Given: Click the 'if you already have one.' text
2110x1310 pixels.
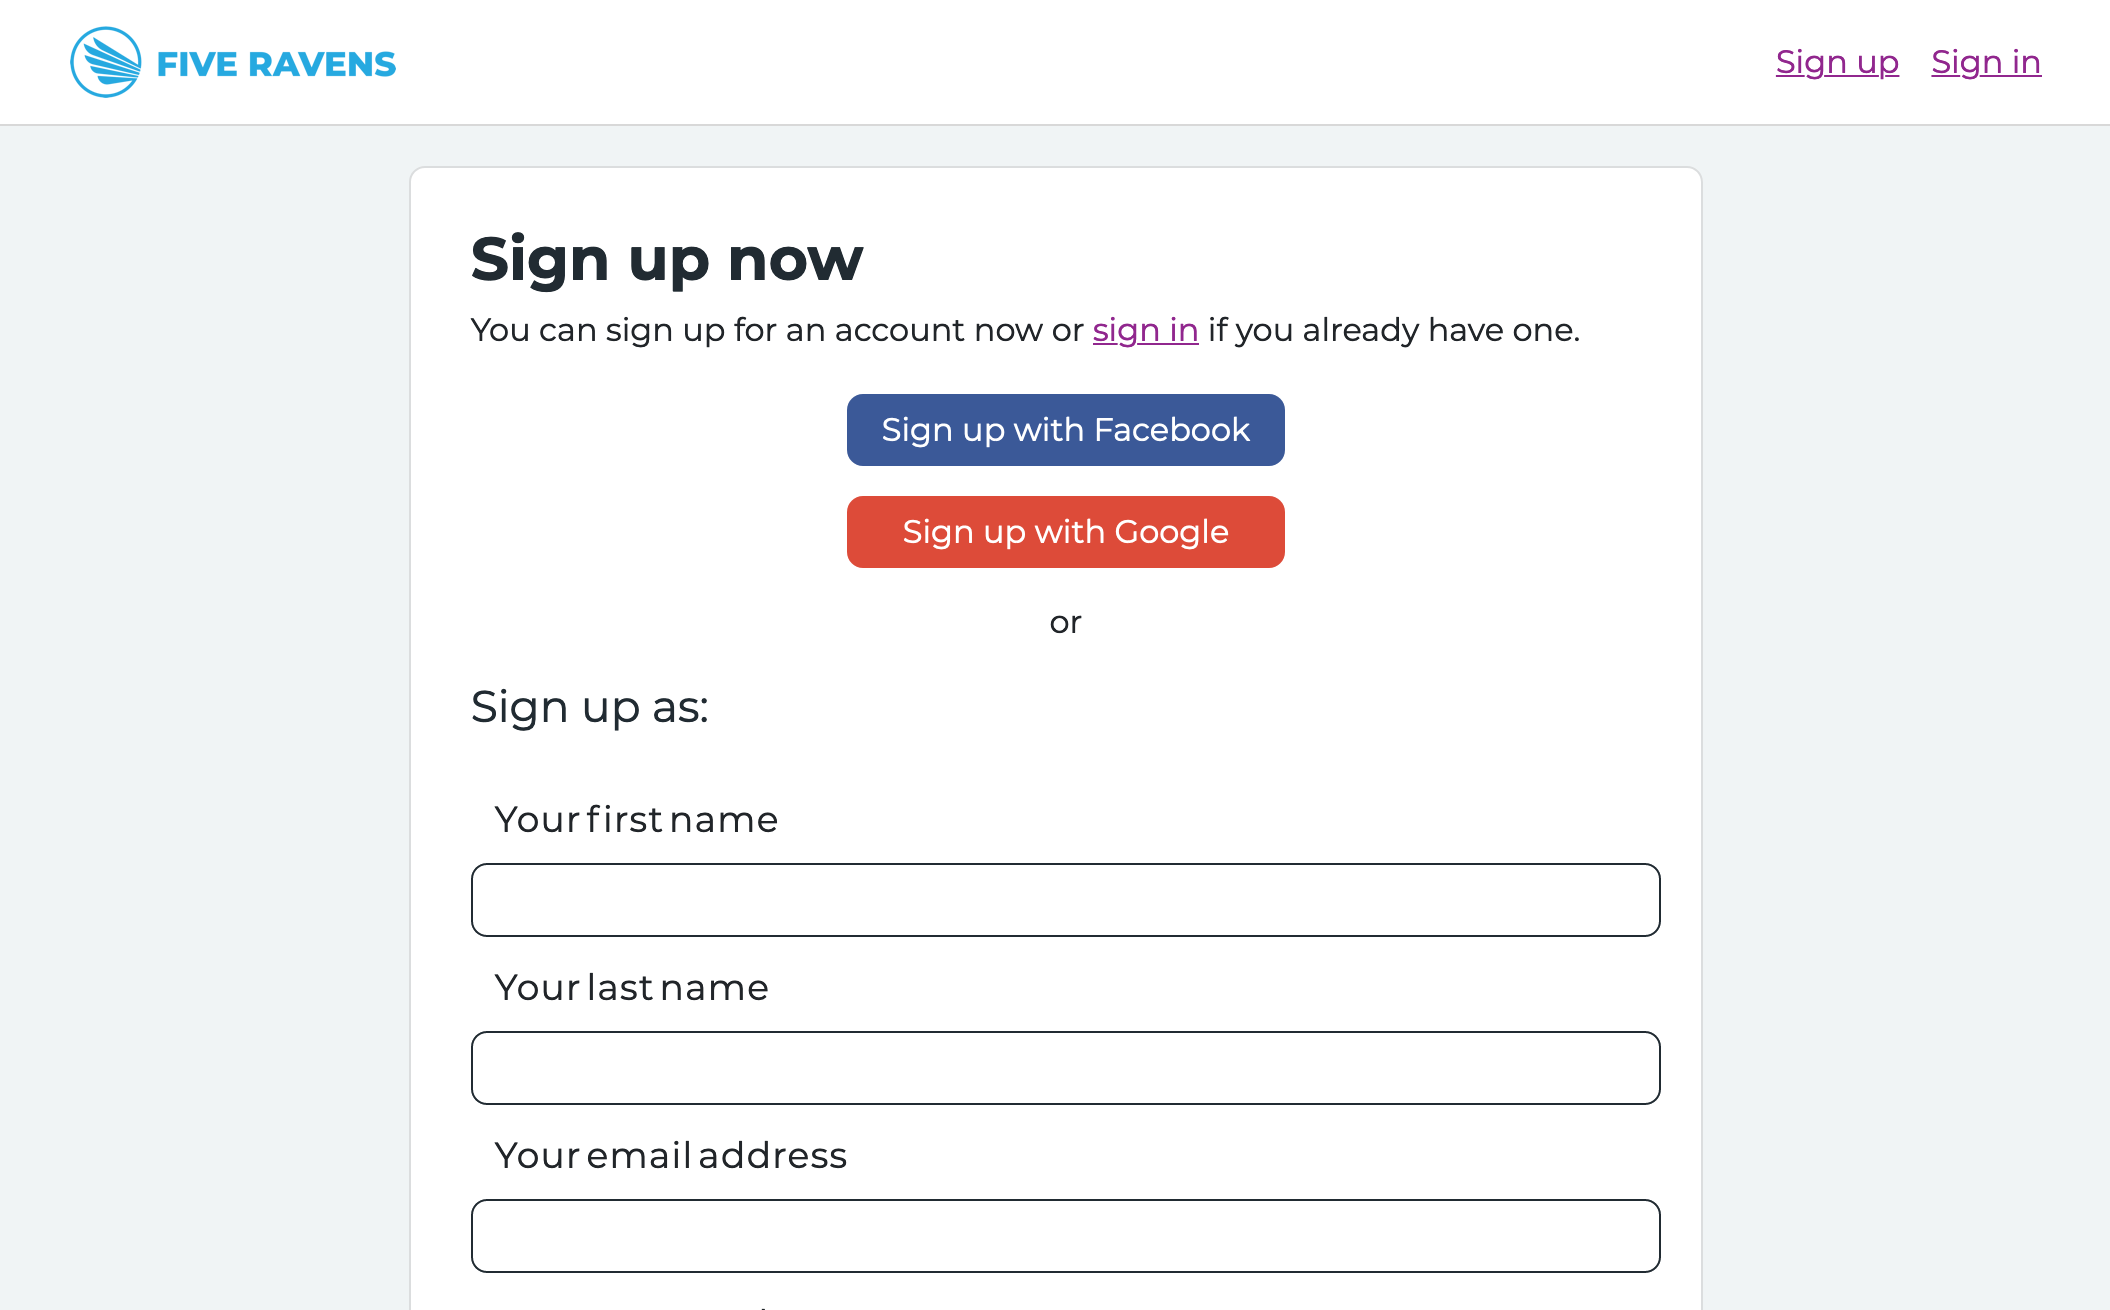Looking at the screenshot, I should [x=1394, y=330].
